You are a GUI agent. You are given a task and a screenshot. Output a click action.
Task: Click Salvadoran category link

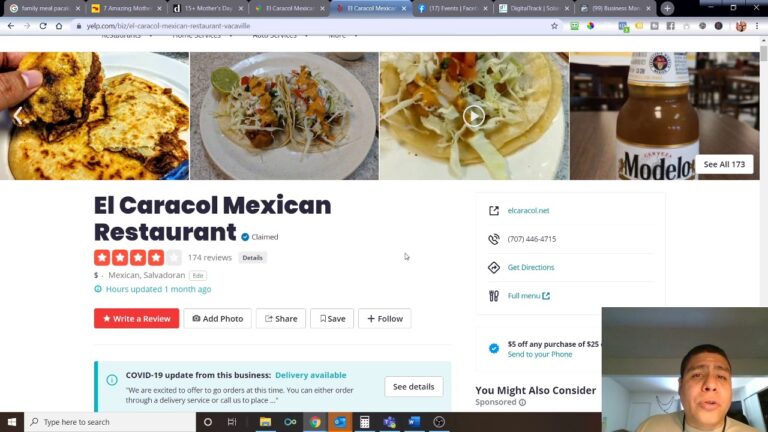pos(165,275)
